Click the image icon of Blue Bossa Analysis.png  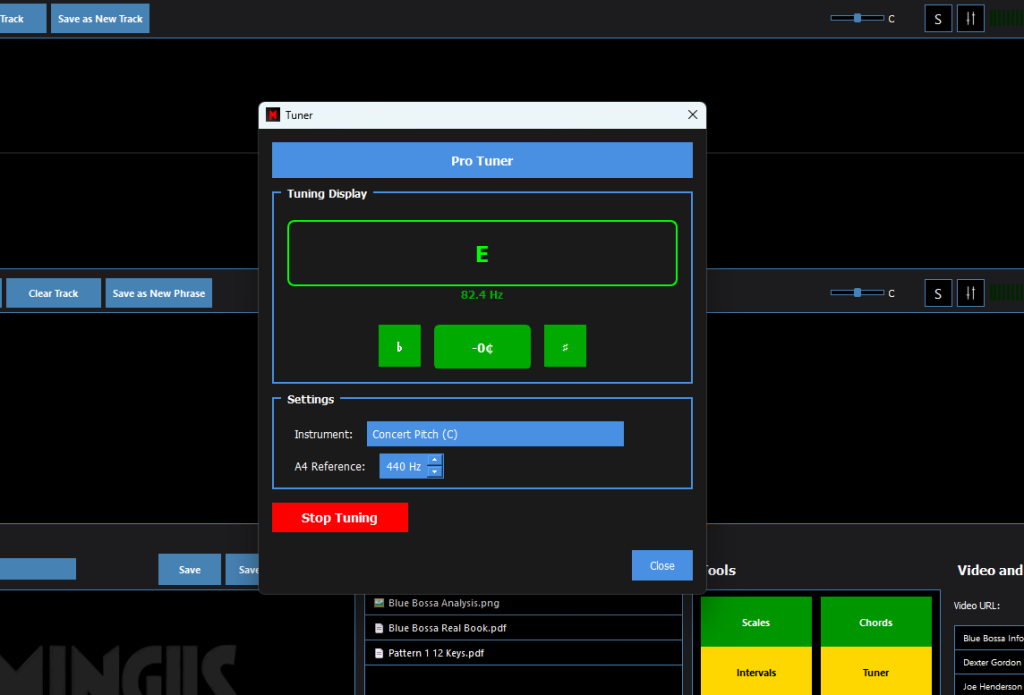[x=379, y=603]
